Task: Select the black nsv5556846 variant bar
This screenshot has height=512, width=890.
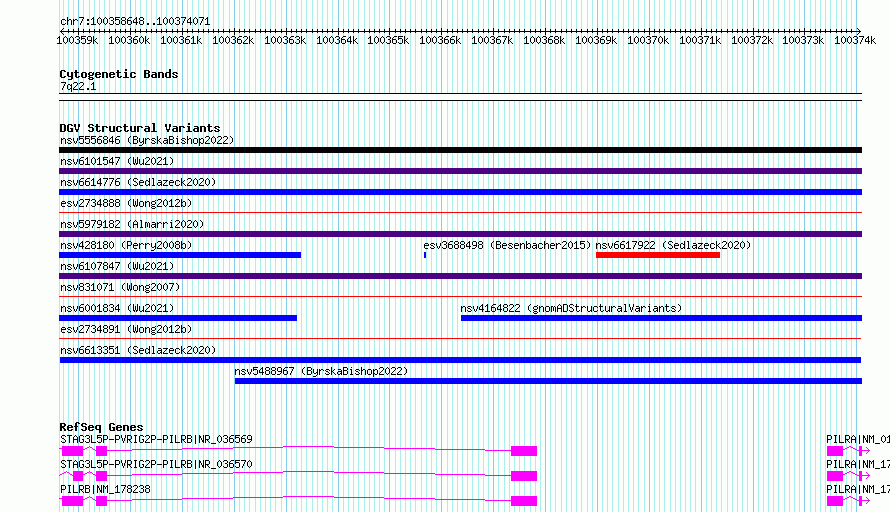Action: coord(460,150)
